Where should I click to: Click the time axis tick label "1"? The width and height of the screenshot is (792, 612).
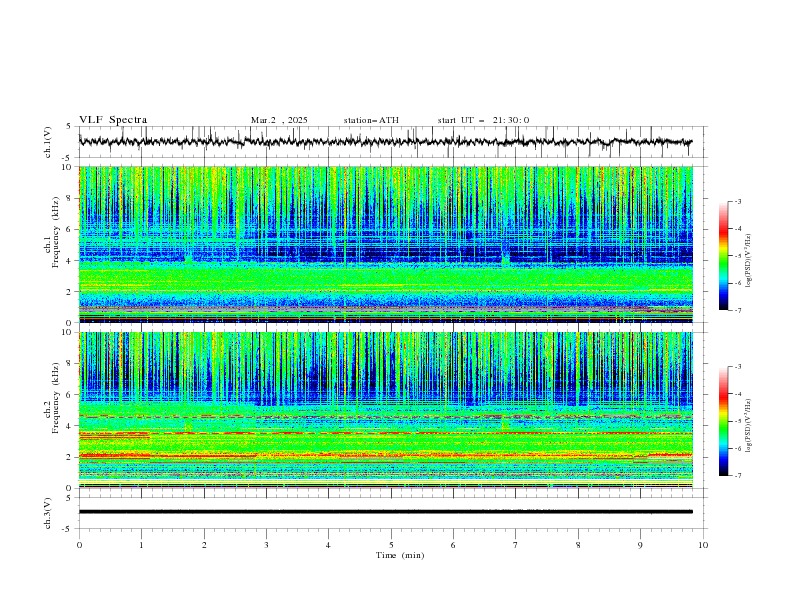[141, 545]
